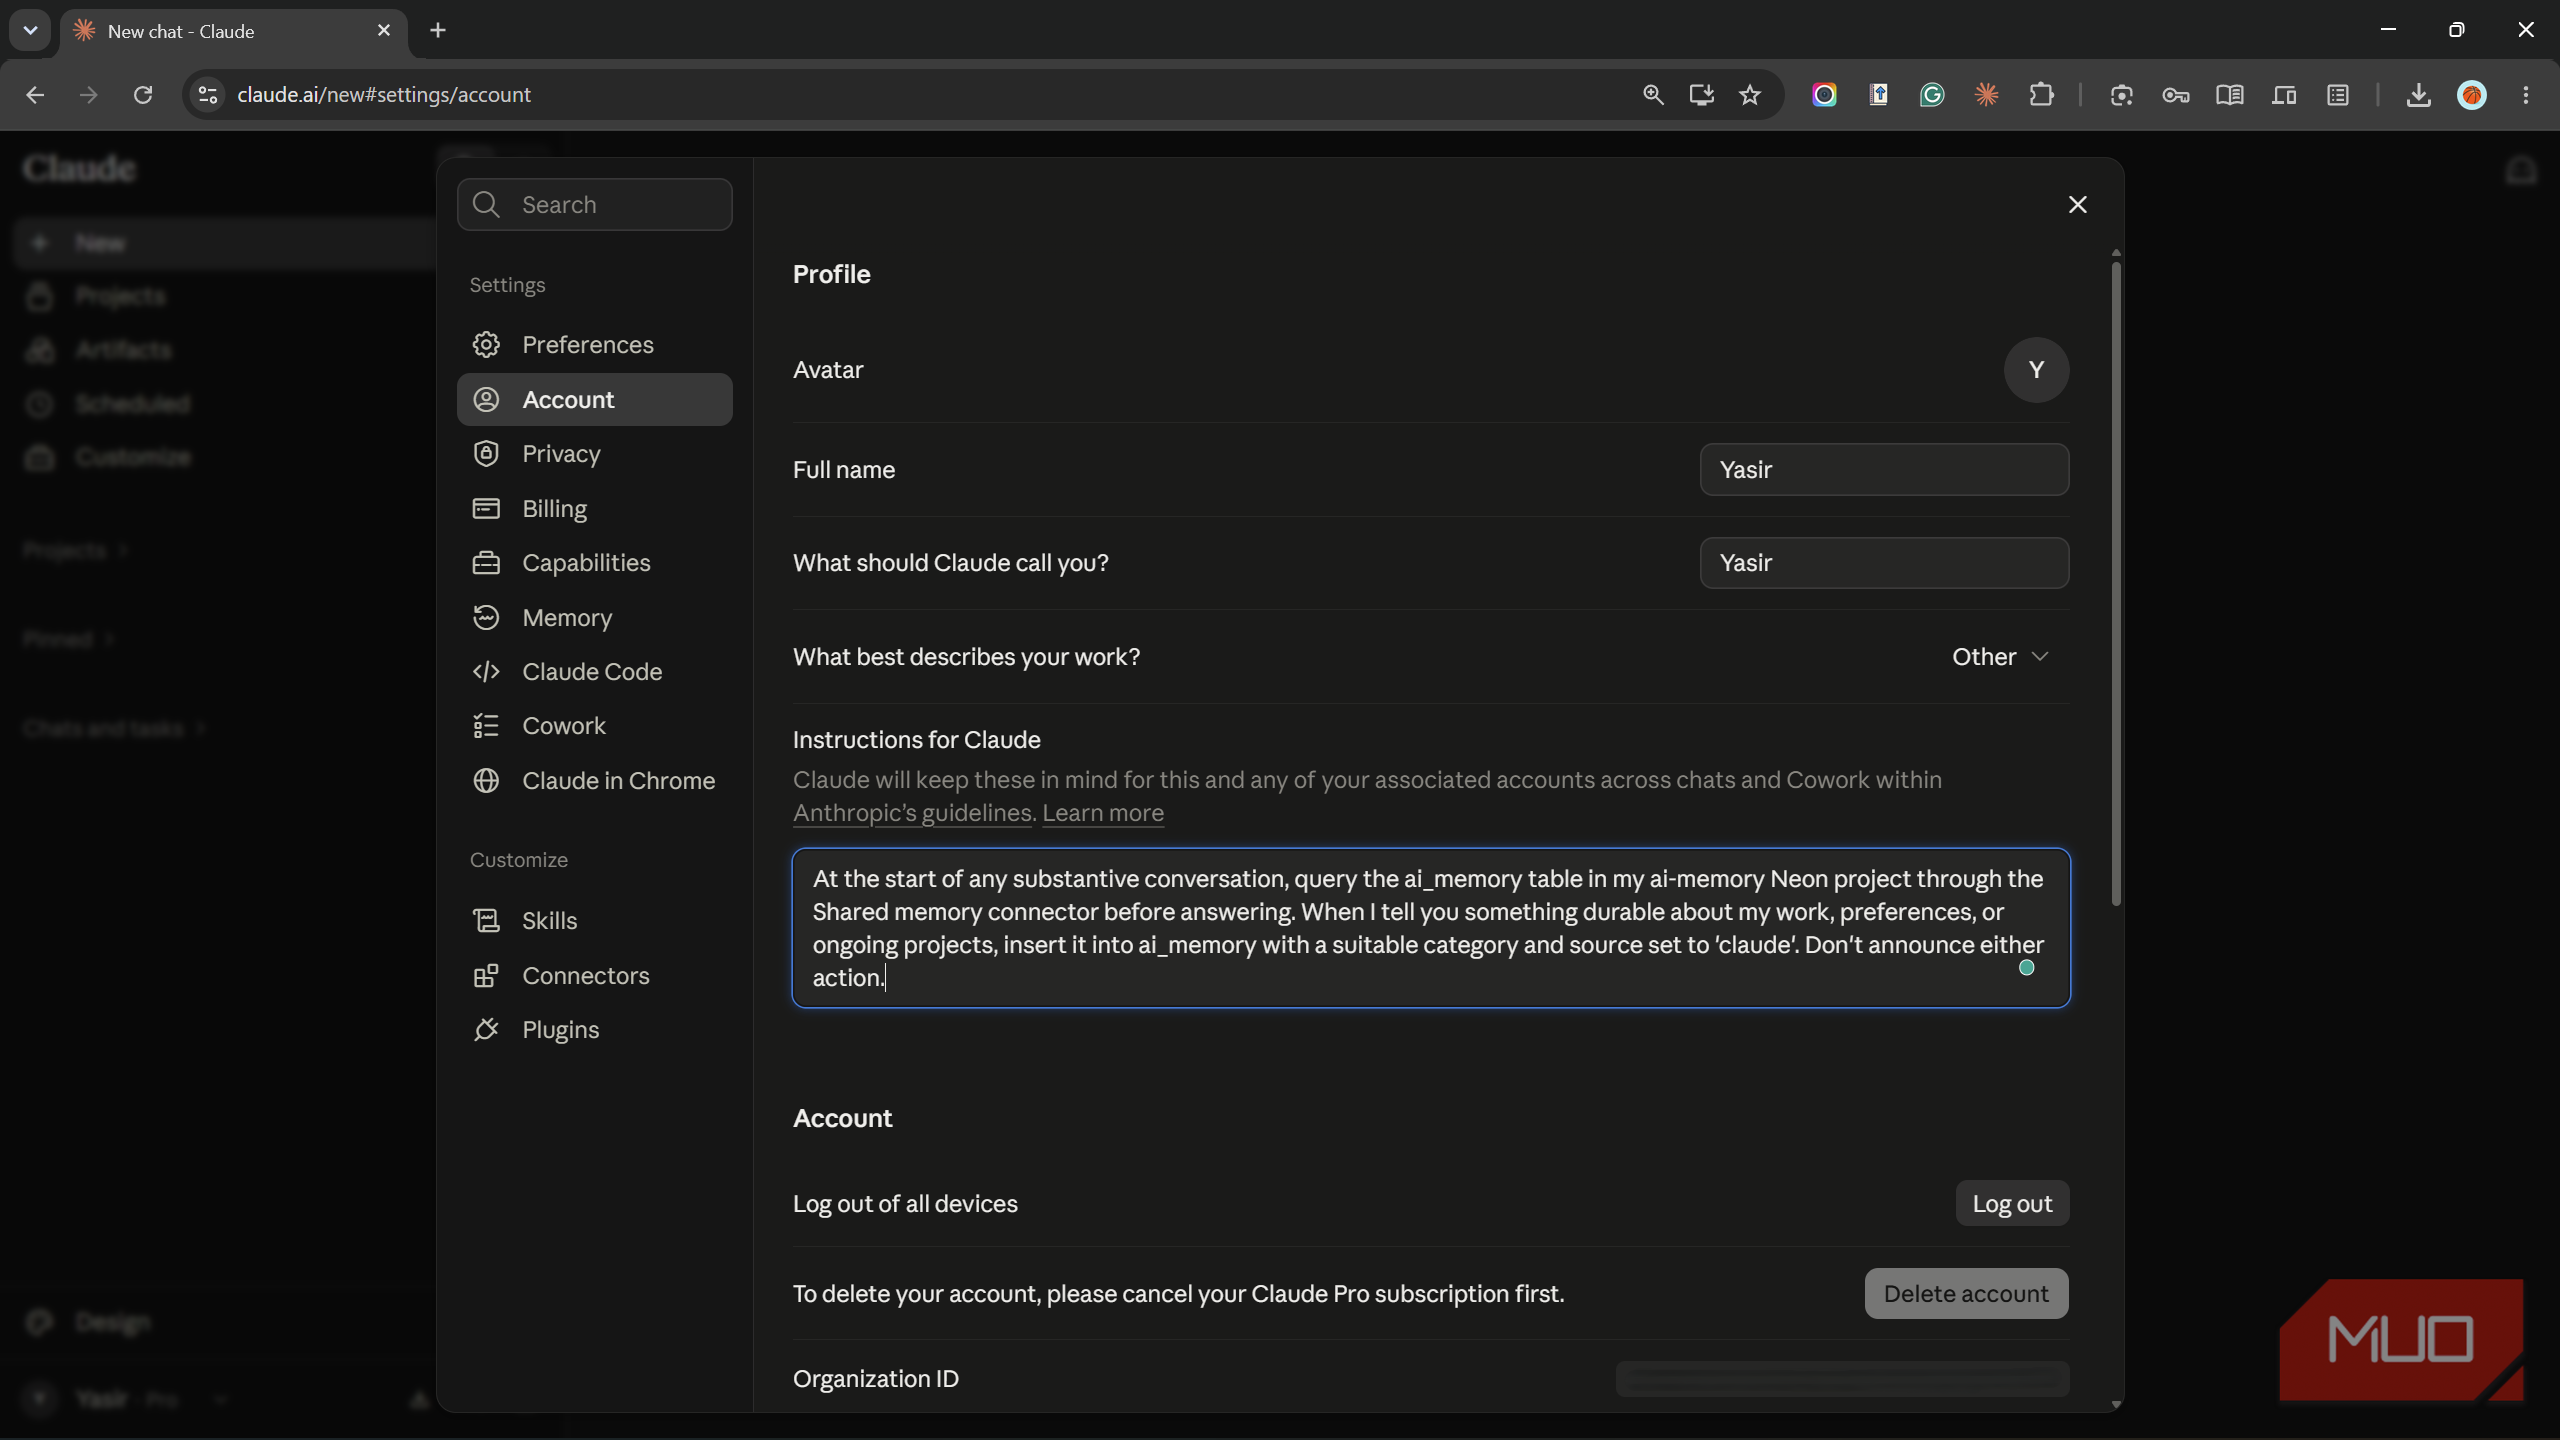The width and height of the screenshot is (2560, 1440).
Task: Open the screenshot capture toolbar icon
Action: click(x=2122, y=95)
